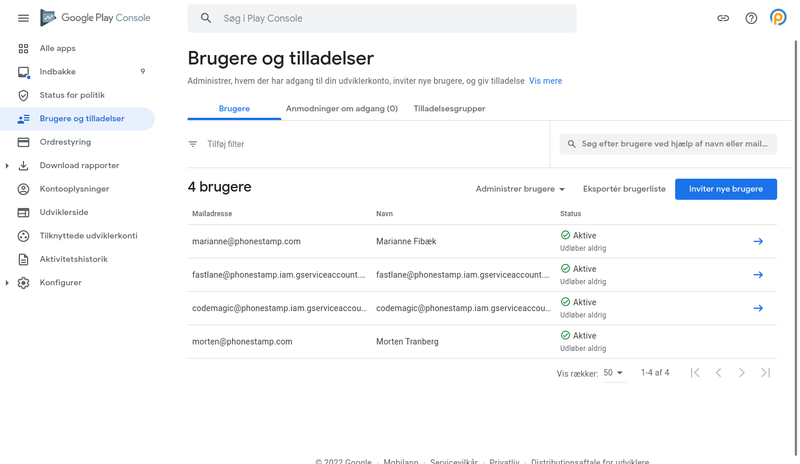This screenshot has height=464, width=800.
Task: Expand the Konfigurer submenu arrow
Action: click(7, 283)
